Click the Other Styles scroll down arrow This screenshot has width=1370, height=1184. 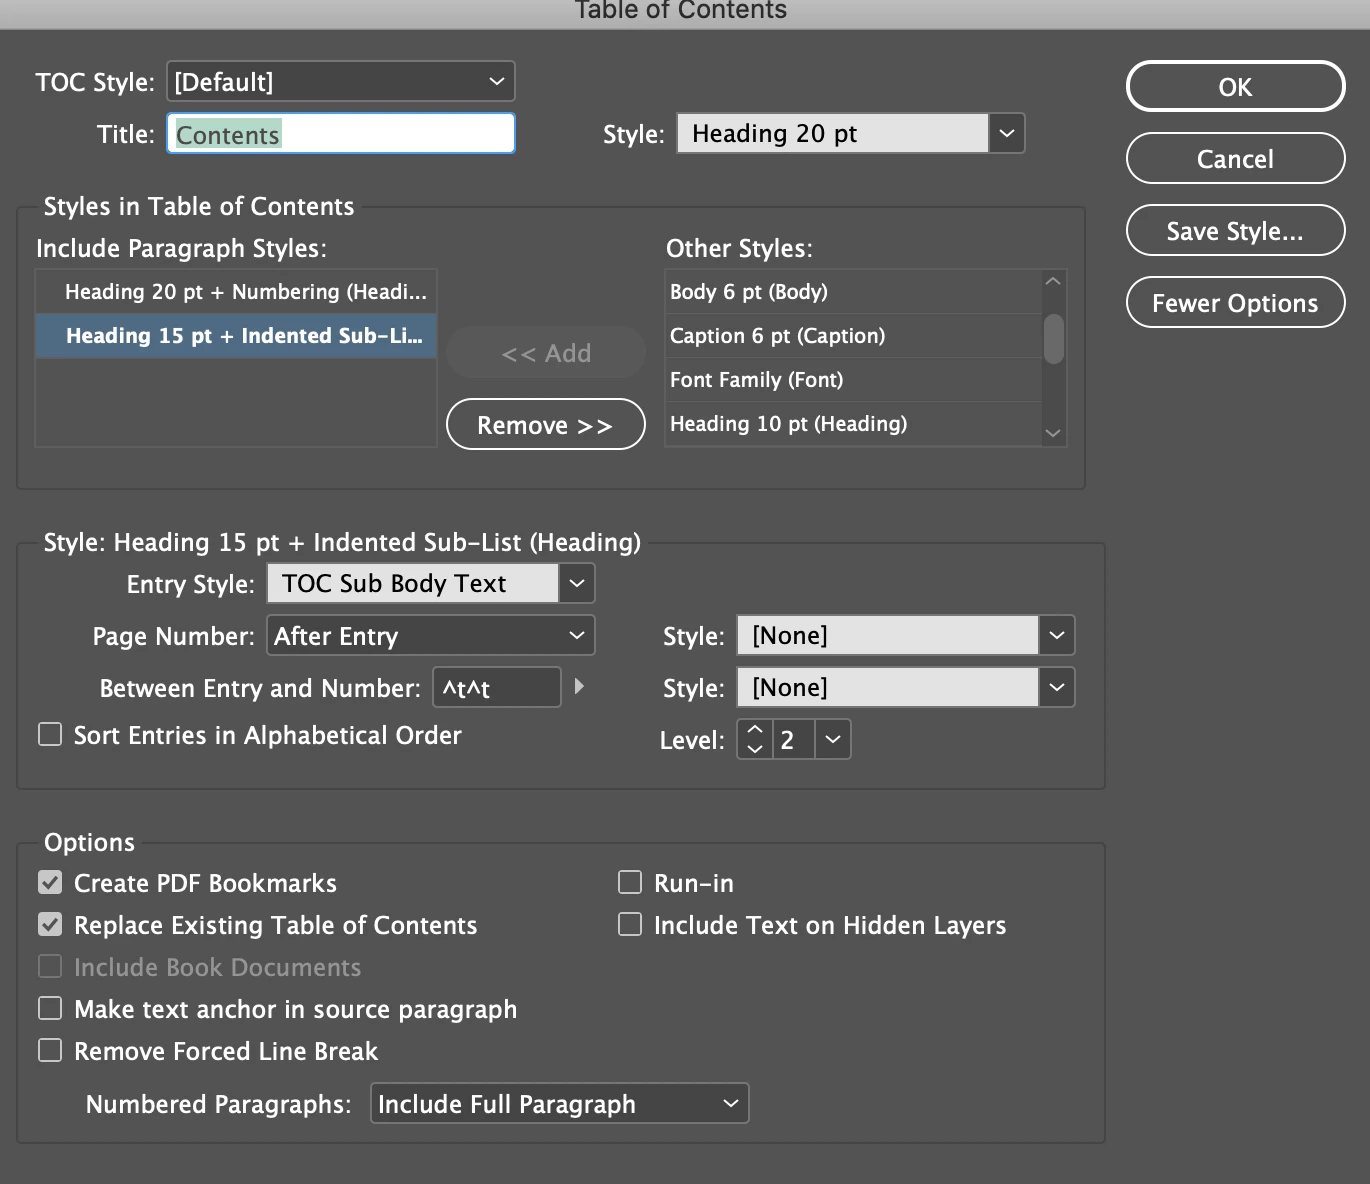(1053, 433)
